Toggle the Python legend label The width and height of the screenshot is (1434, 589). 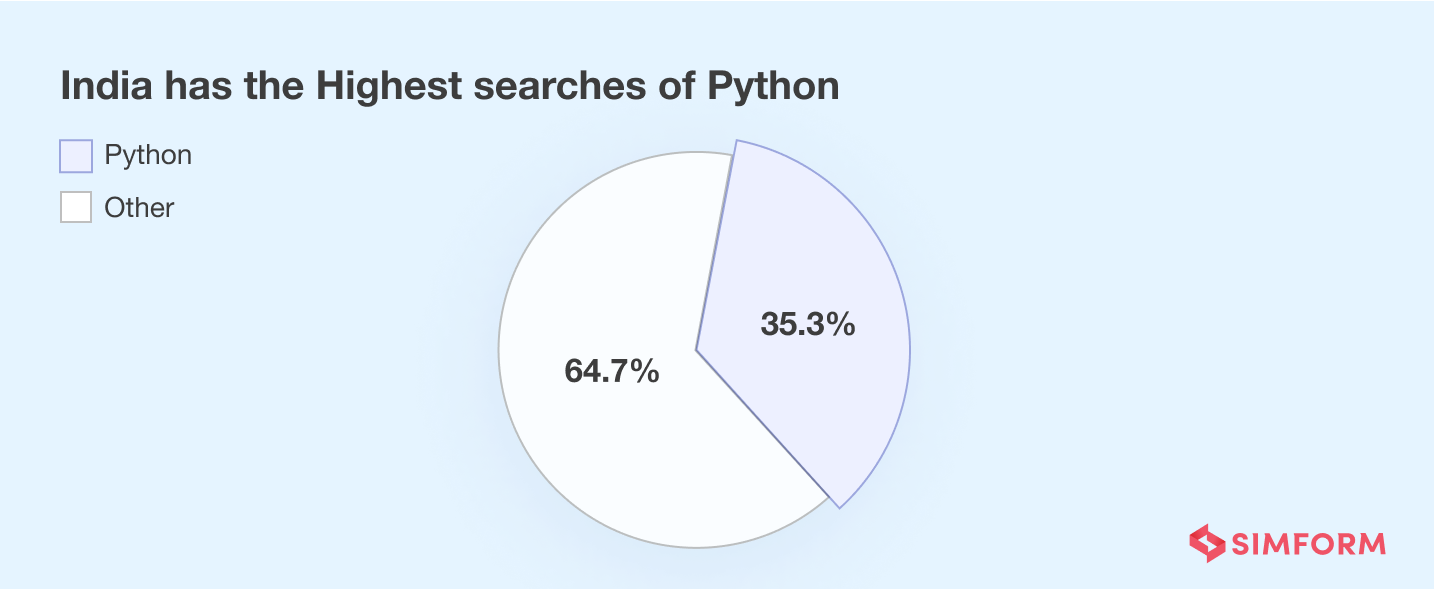[x=148, y=156]
